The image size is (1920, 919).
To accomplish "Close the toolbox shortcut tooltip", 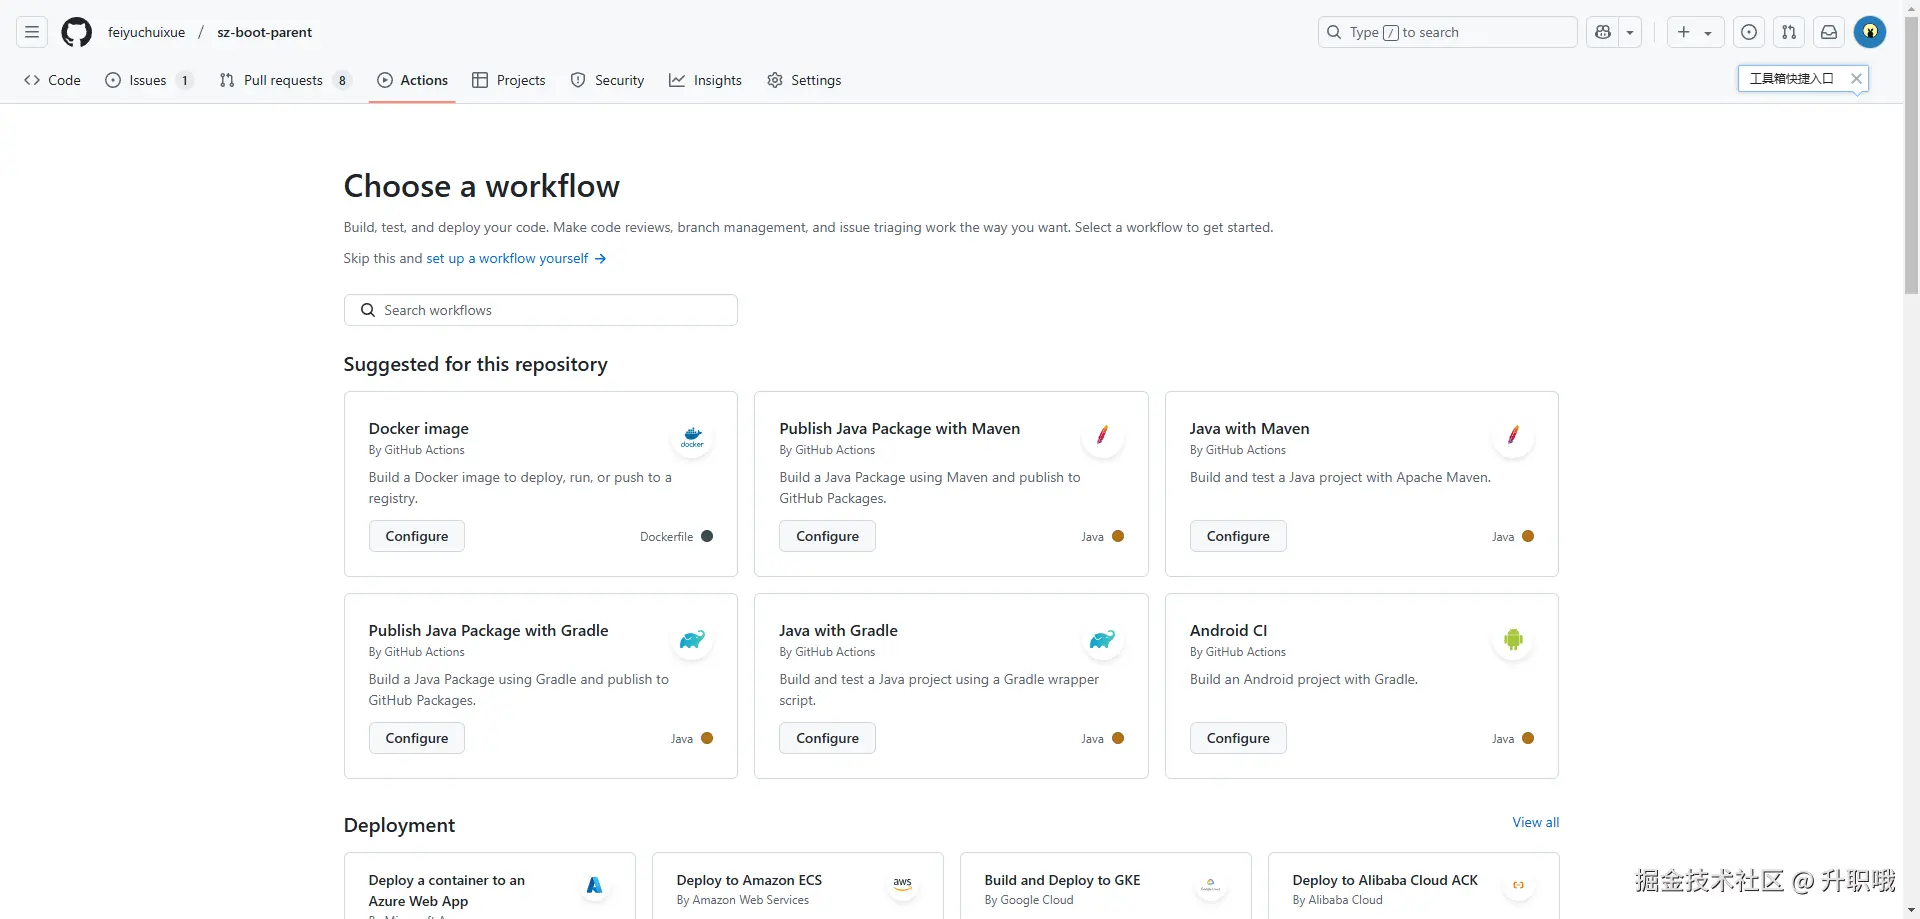I will pyautogui.click(x=1856, y=78).
